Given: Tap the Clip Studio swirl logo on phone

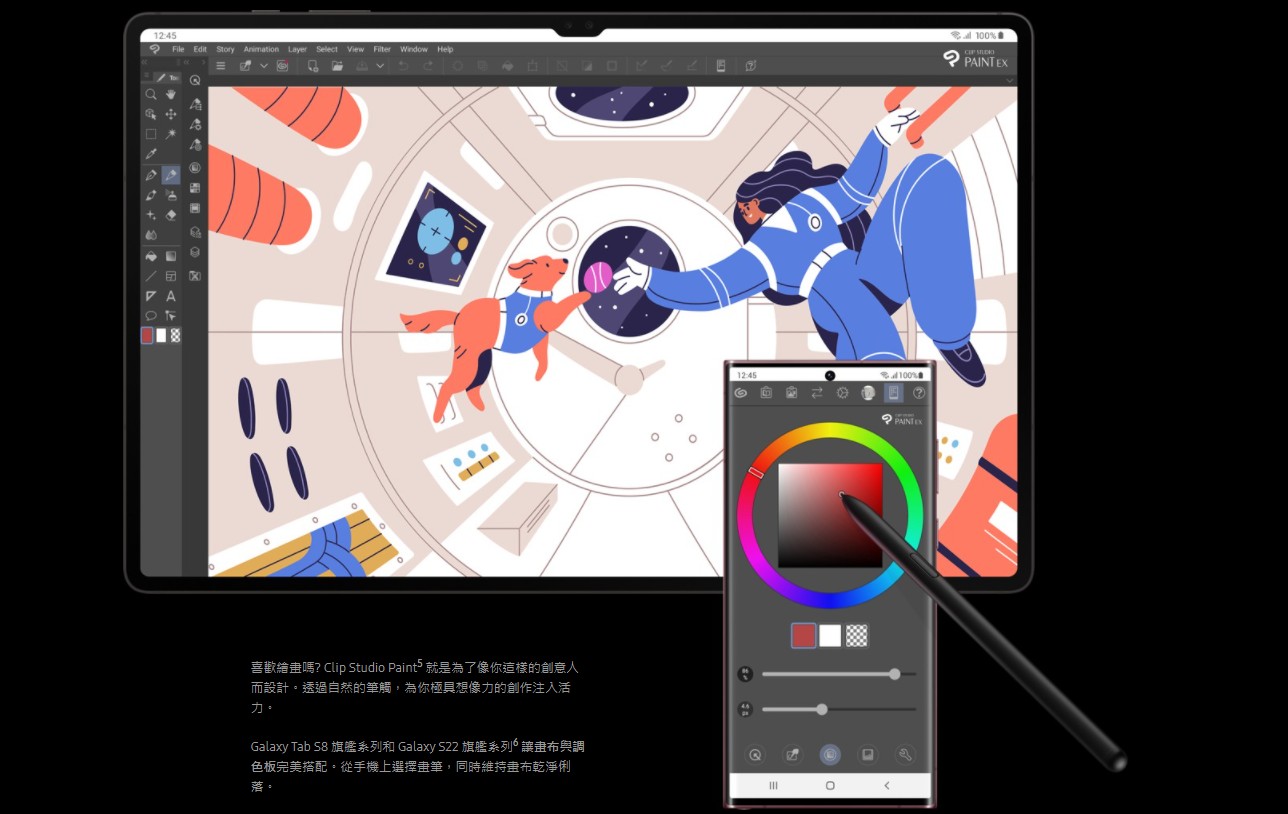Looking at the screenshot, I should click(x=741, y=393).
